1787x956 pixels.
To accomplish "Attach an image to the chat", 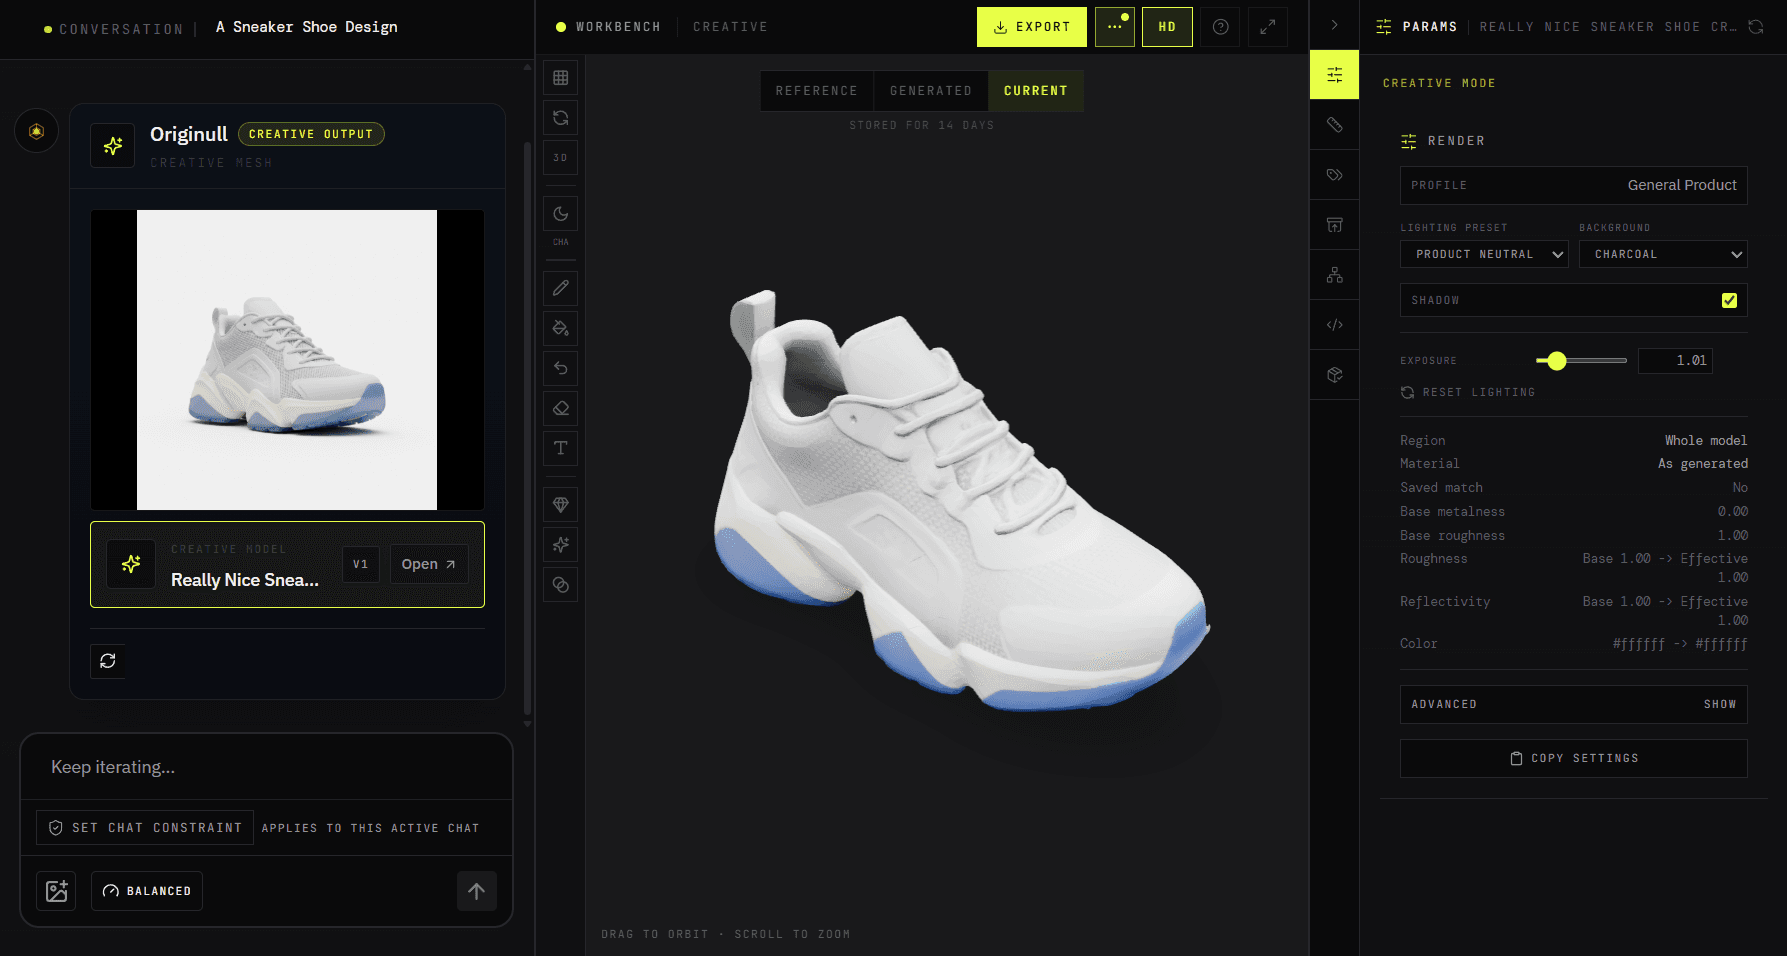I will [56, 891].
